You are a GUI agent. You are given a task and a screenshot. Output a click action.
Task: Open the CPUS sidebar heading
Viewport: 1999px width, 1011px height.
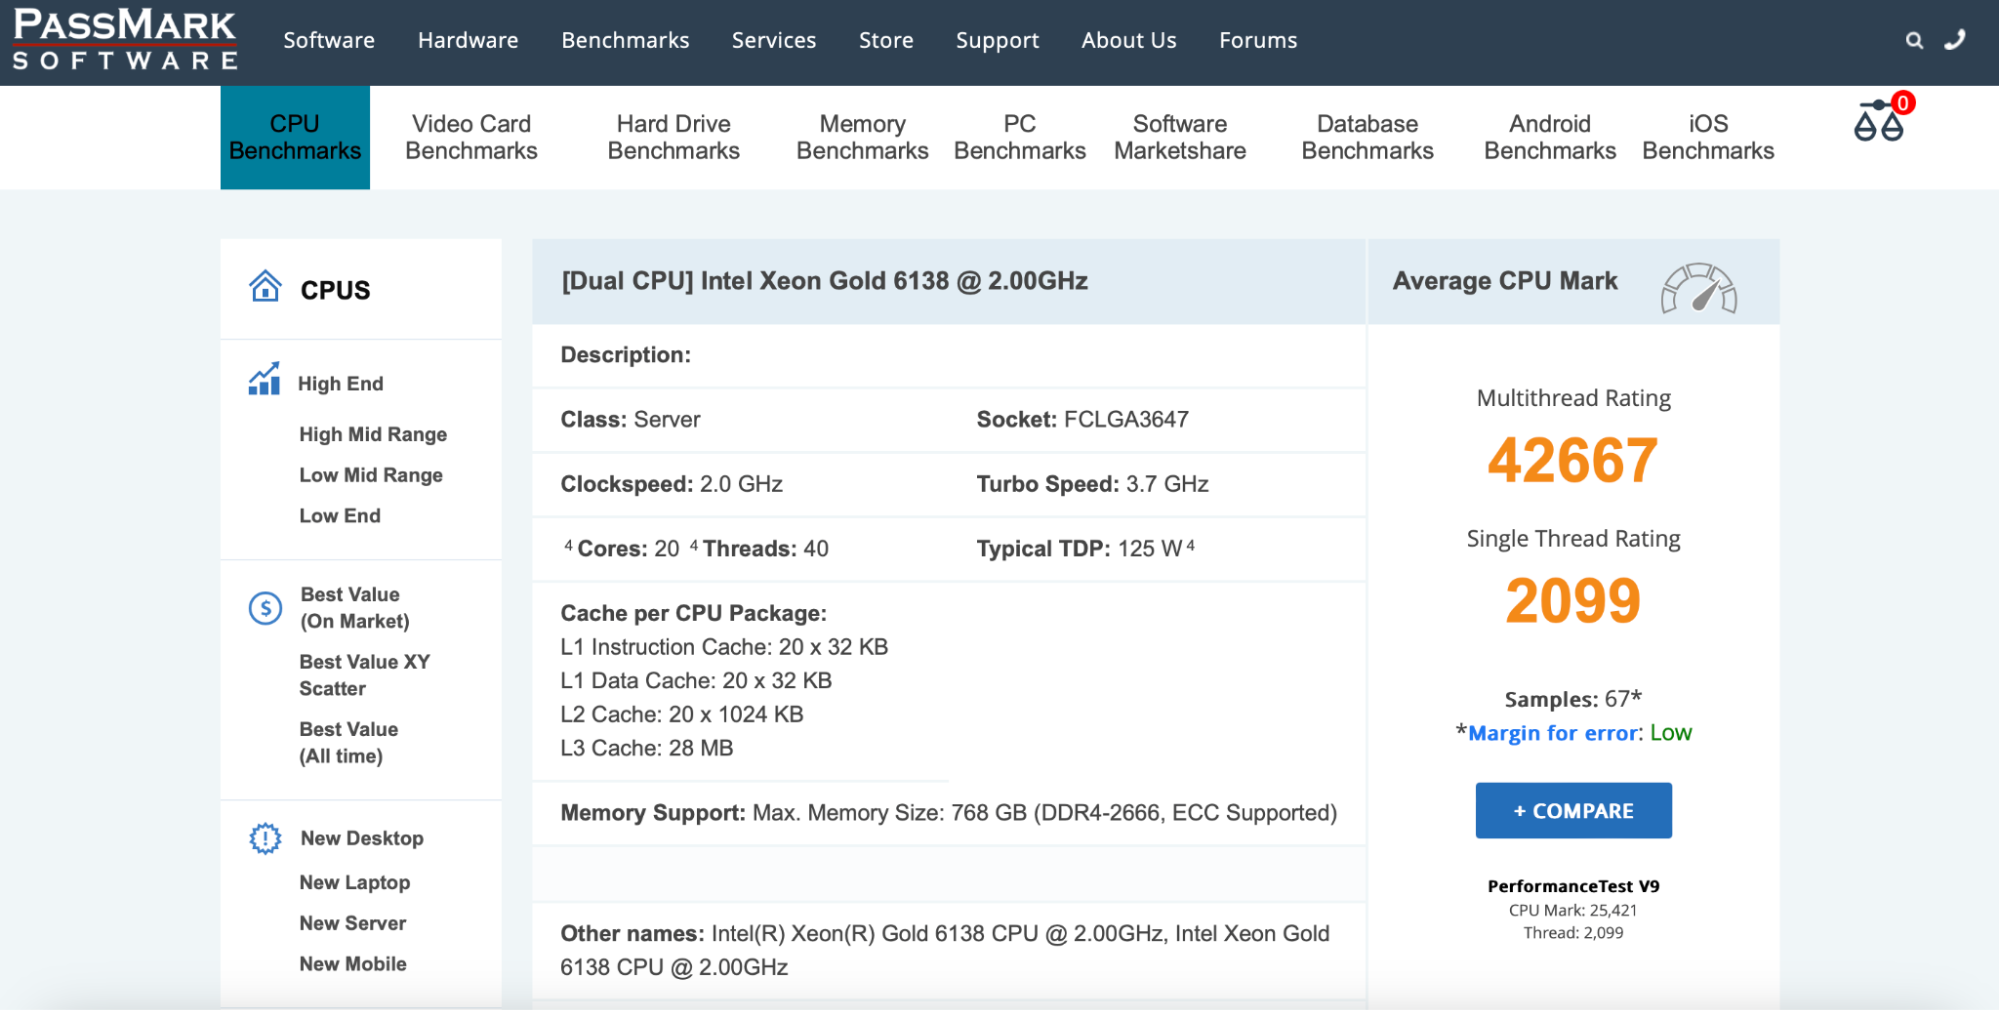tap(335, 290)
